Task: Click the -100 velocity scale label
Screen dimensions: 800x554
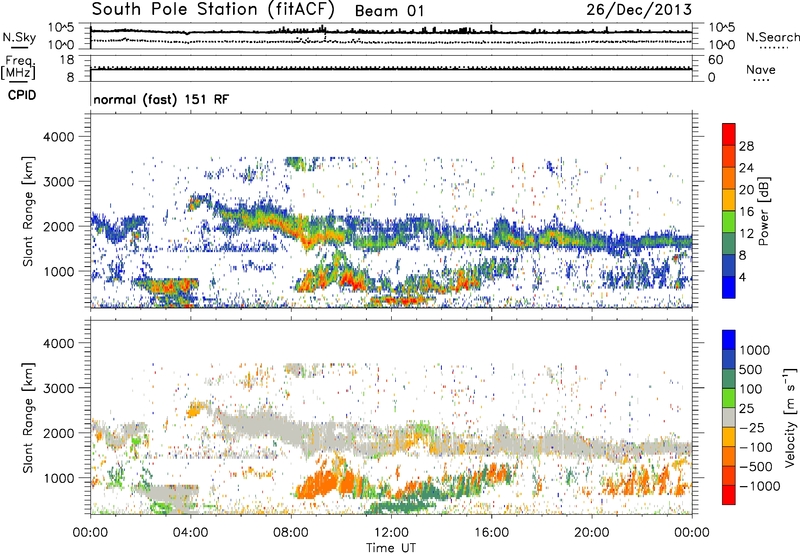Action: [x=755, y=447]
